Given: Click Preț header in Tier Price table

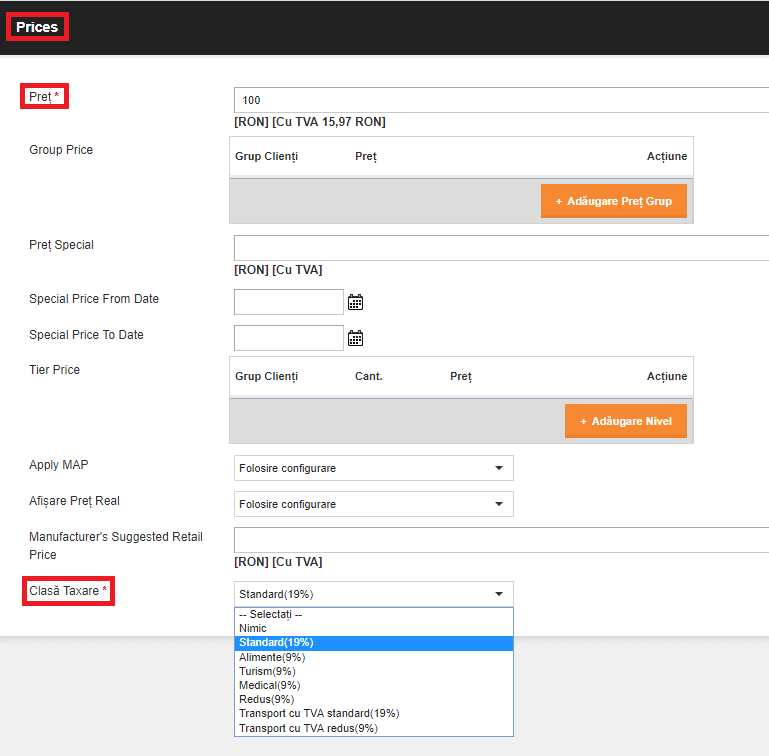Looking at the screenshot, I should pyautogui.click(x=461, y=376).
